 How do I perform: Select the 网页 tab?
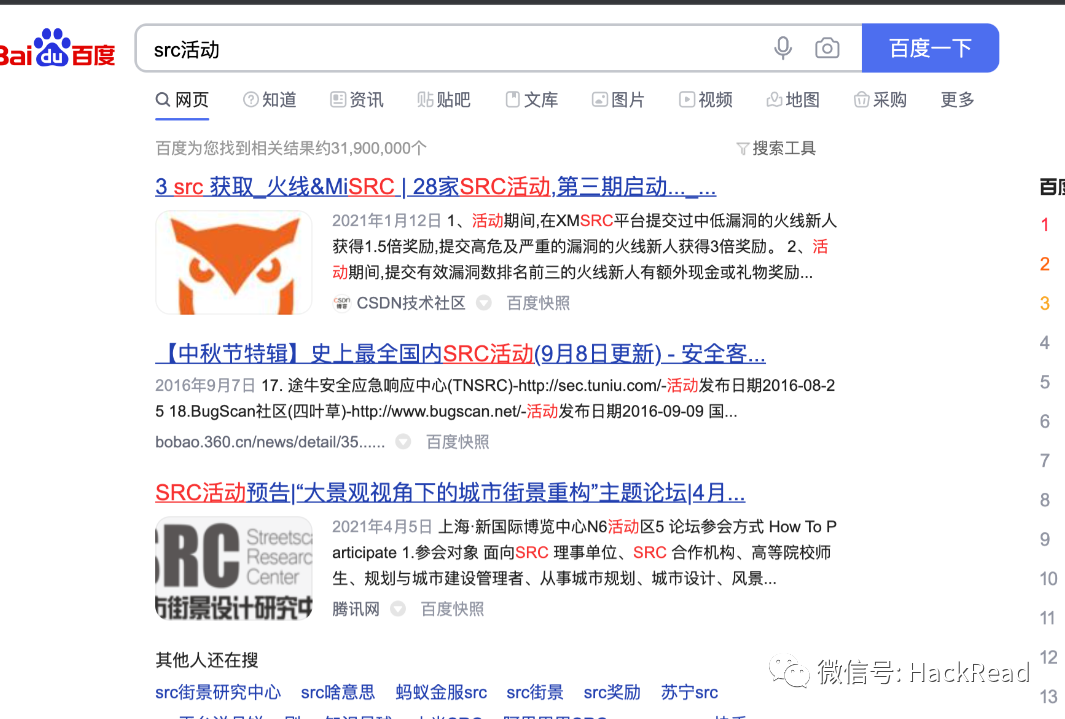(x=182, y=100)
